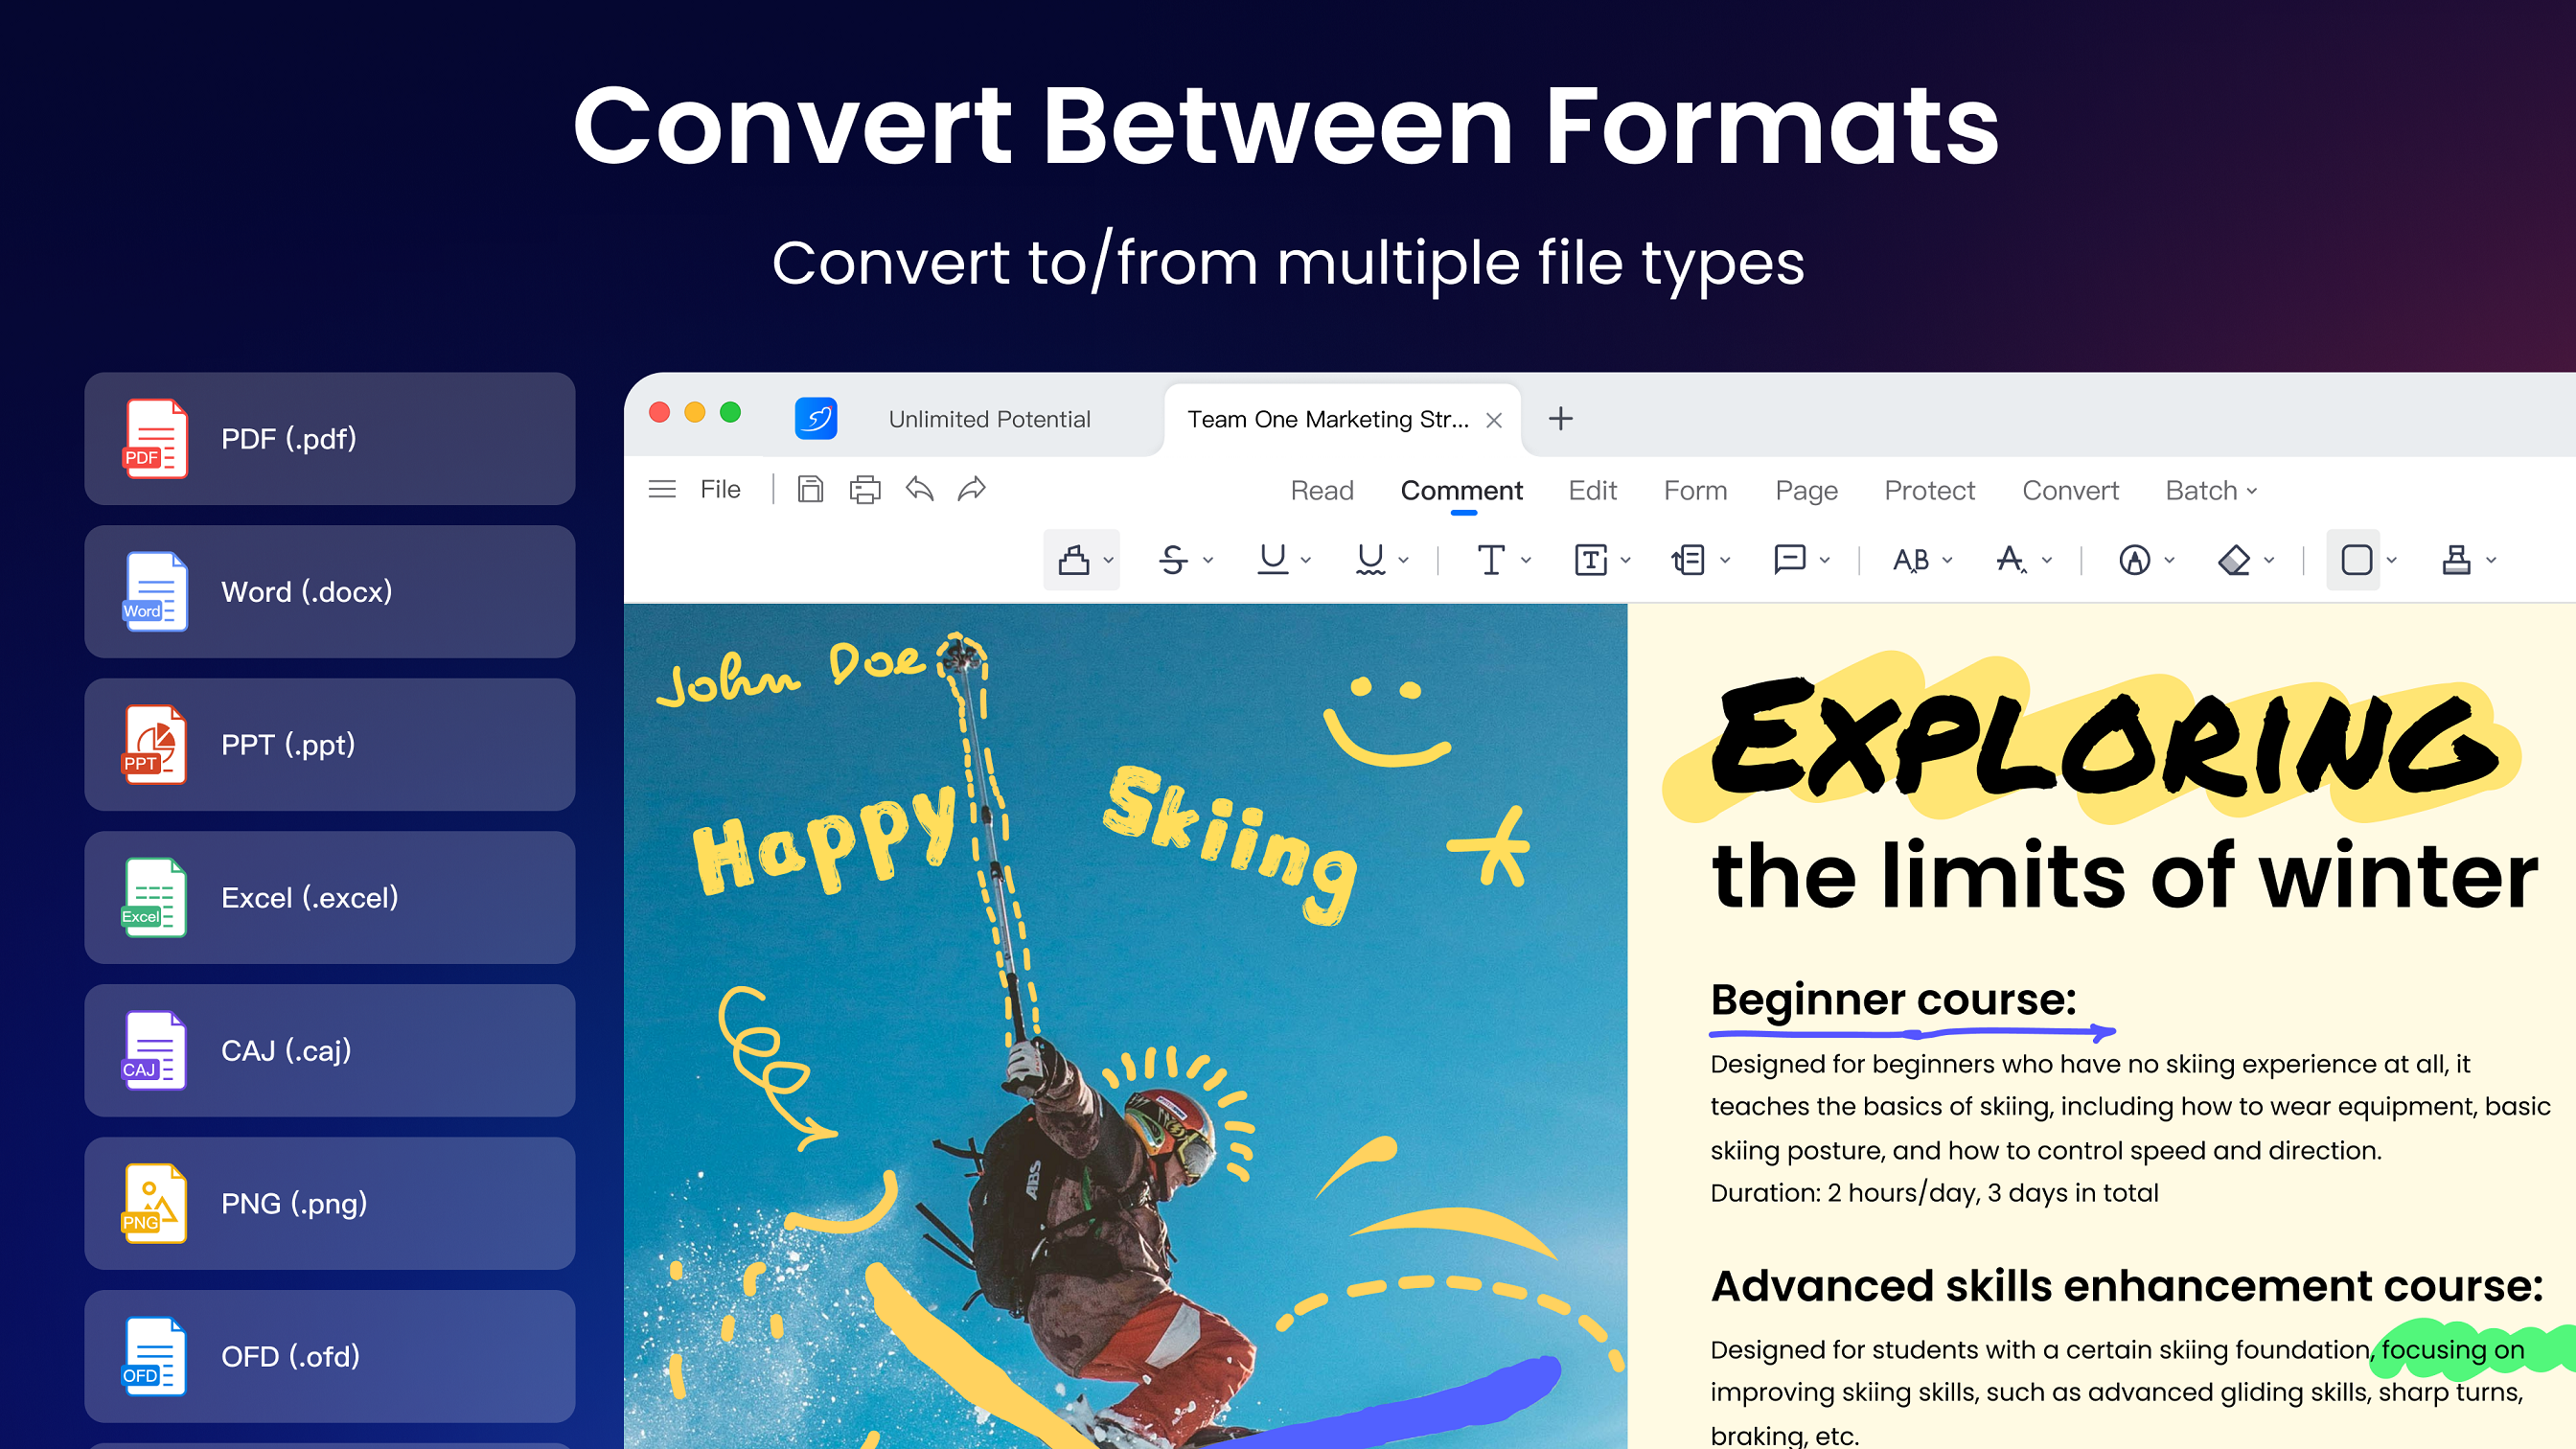Click the save document icon
This screenshot has width=2576, height=1449.
click(x=810, y=489)
